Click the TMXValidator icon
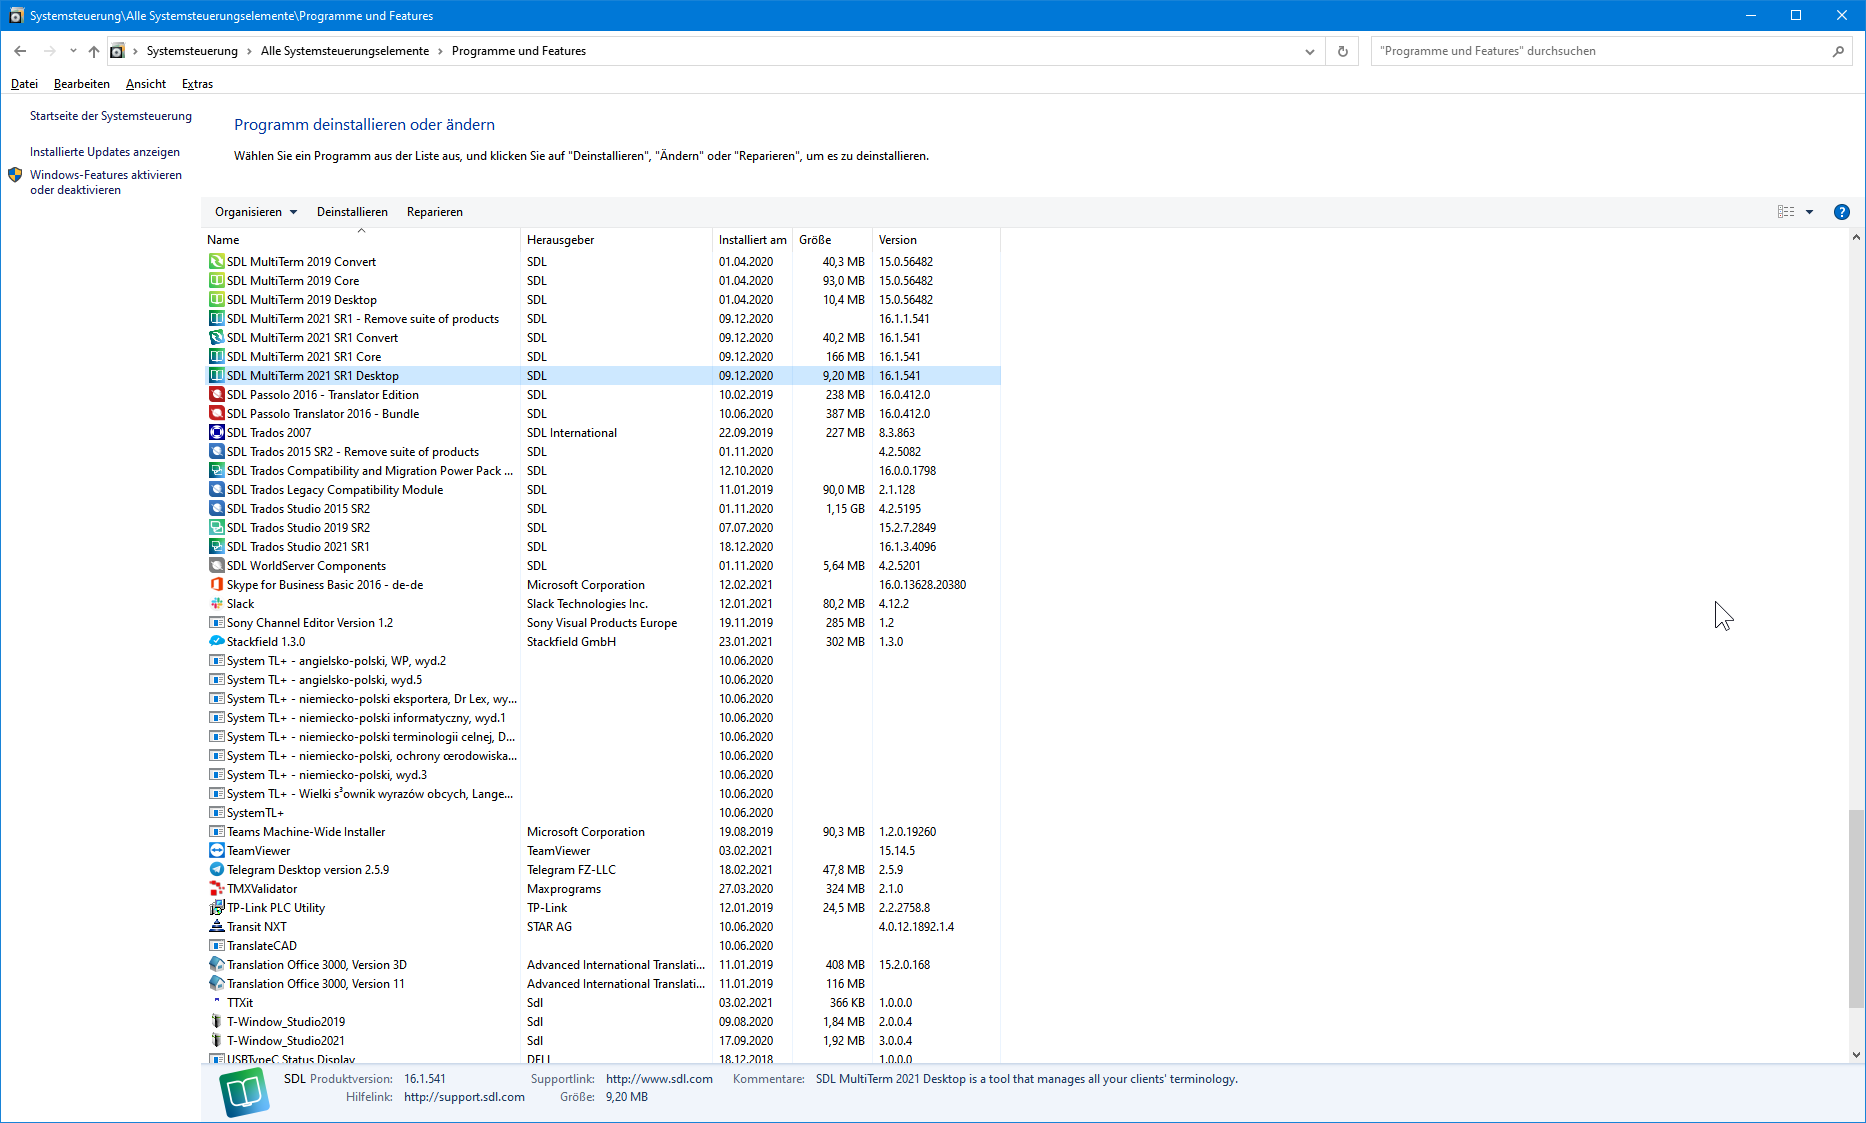Viewport: 1866px width, 1123px height. tap(216, 889)
